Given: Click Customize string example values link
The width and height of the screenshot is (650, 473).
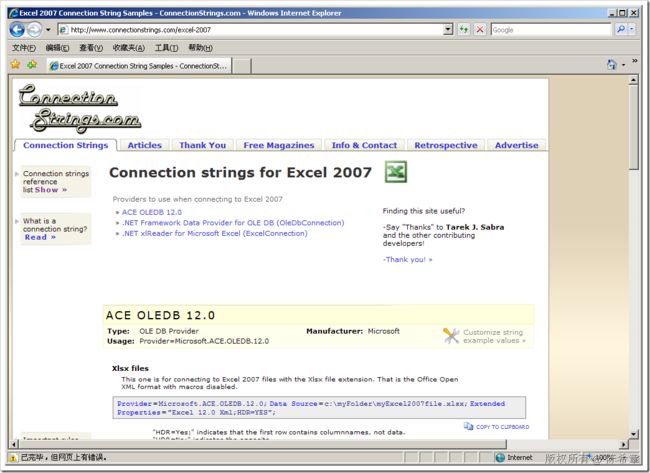Looking at the screenshot, I should tap(494, 336).
